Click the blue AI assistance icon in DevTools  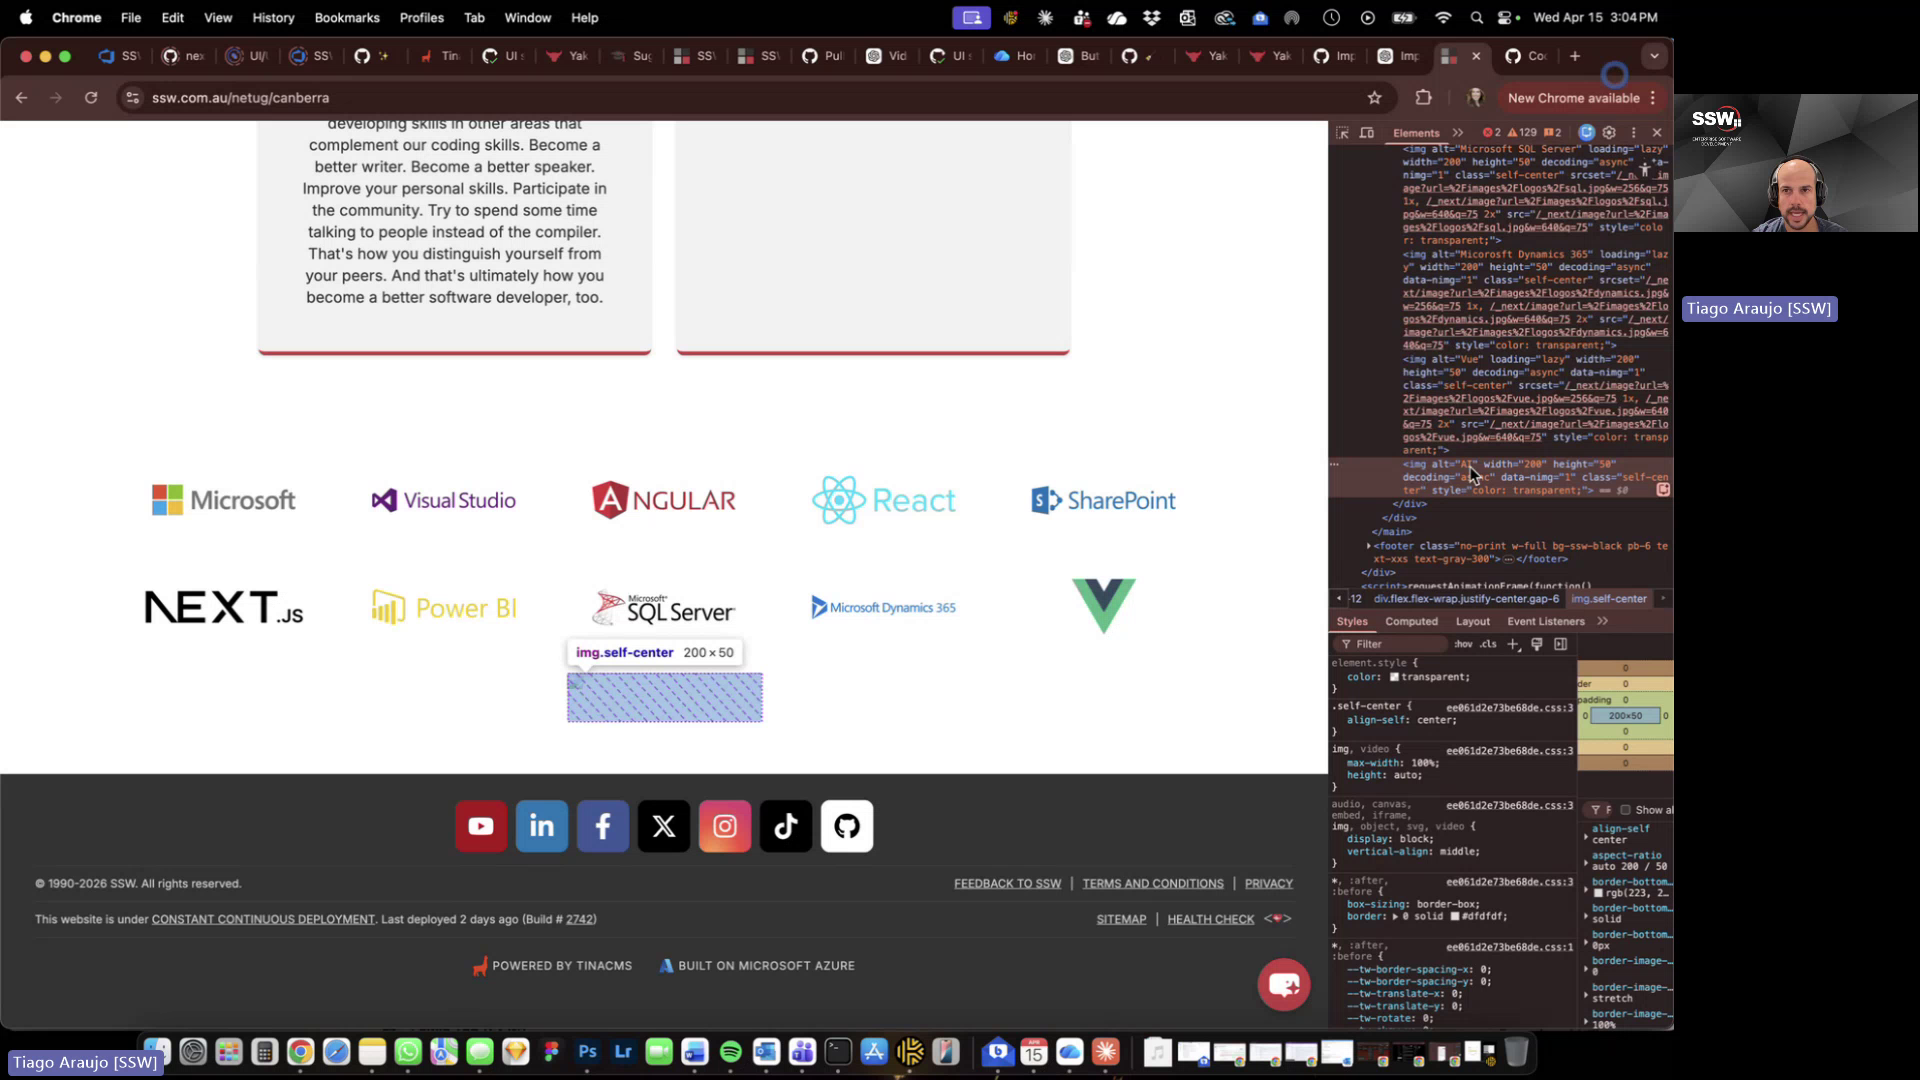tap(1586, 133)
